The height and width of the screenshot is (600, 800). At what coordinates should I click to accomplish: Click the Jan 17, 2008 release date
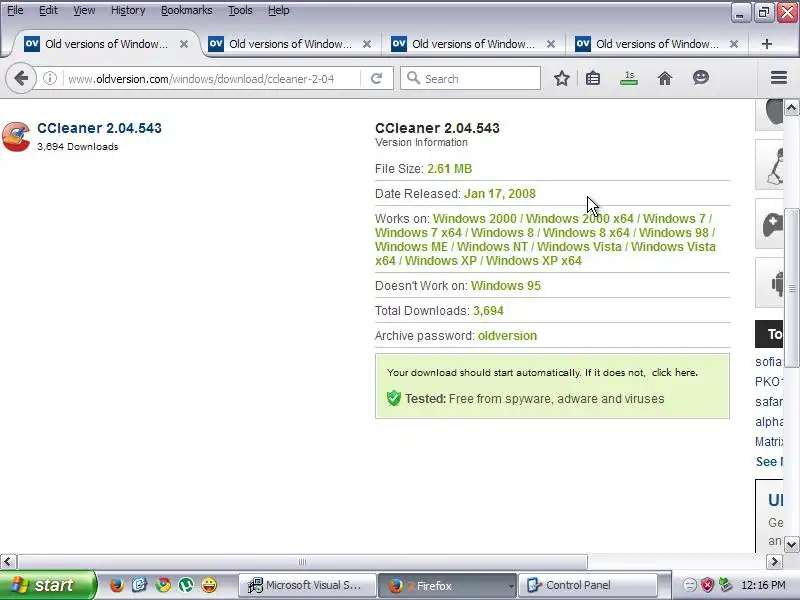coord(499,194)
